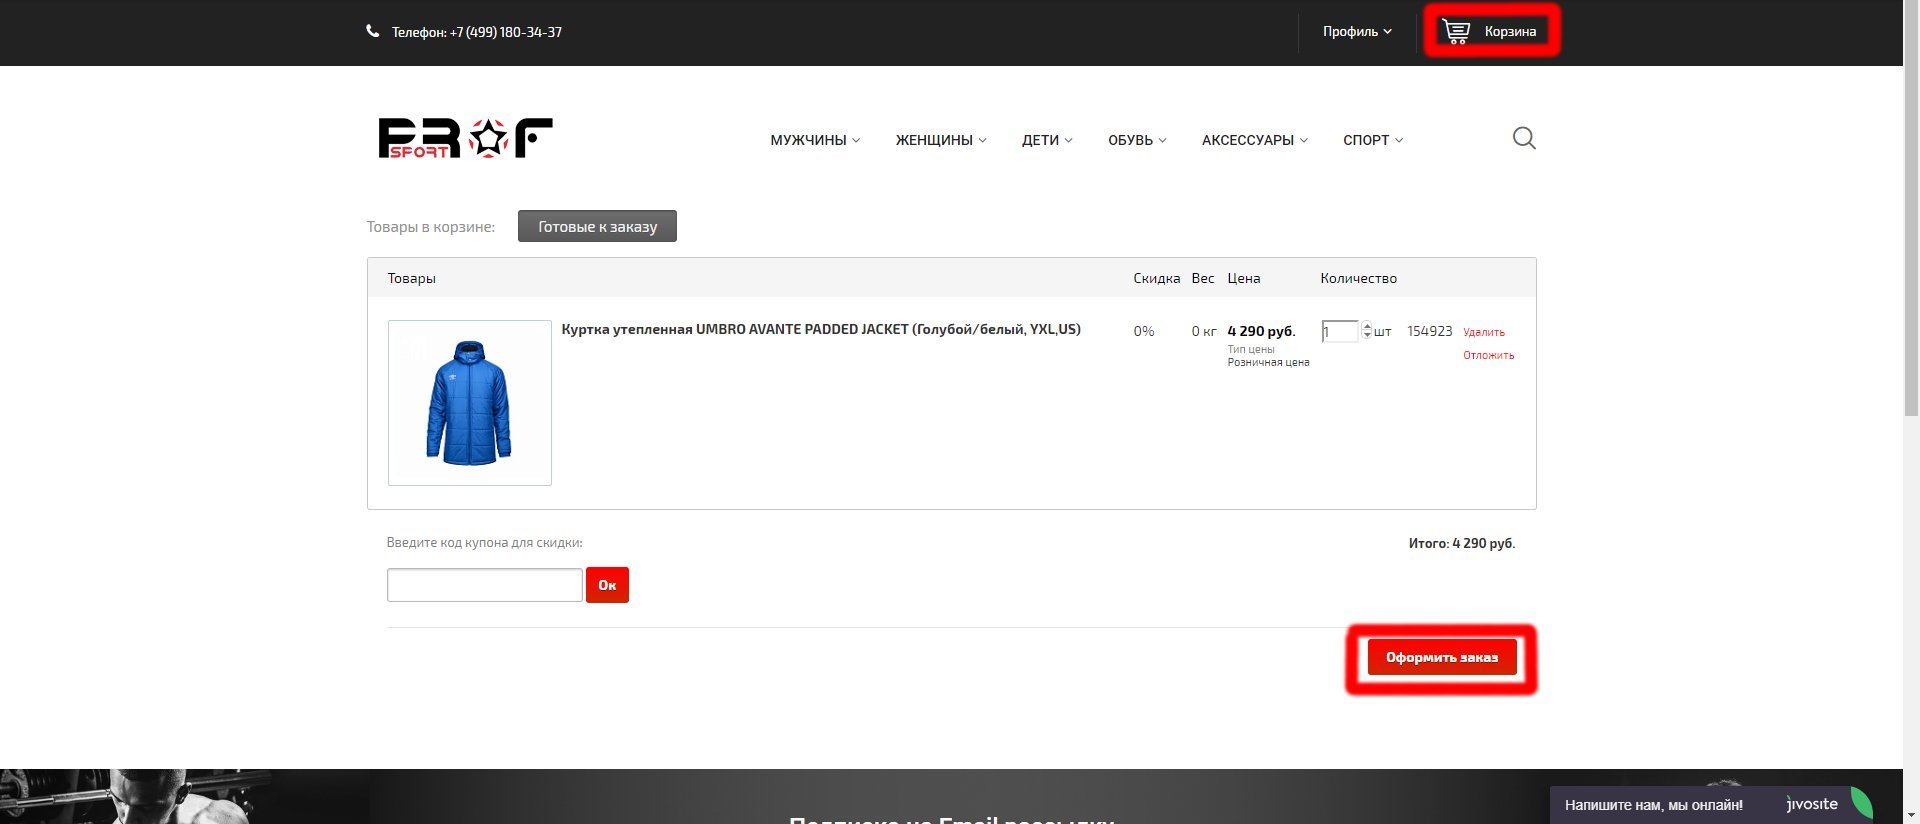
Task: Click the Введите код купона для скидки label
Action: coord(484,542)
